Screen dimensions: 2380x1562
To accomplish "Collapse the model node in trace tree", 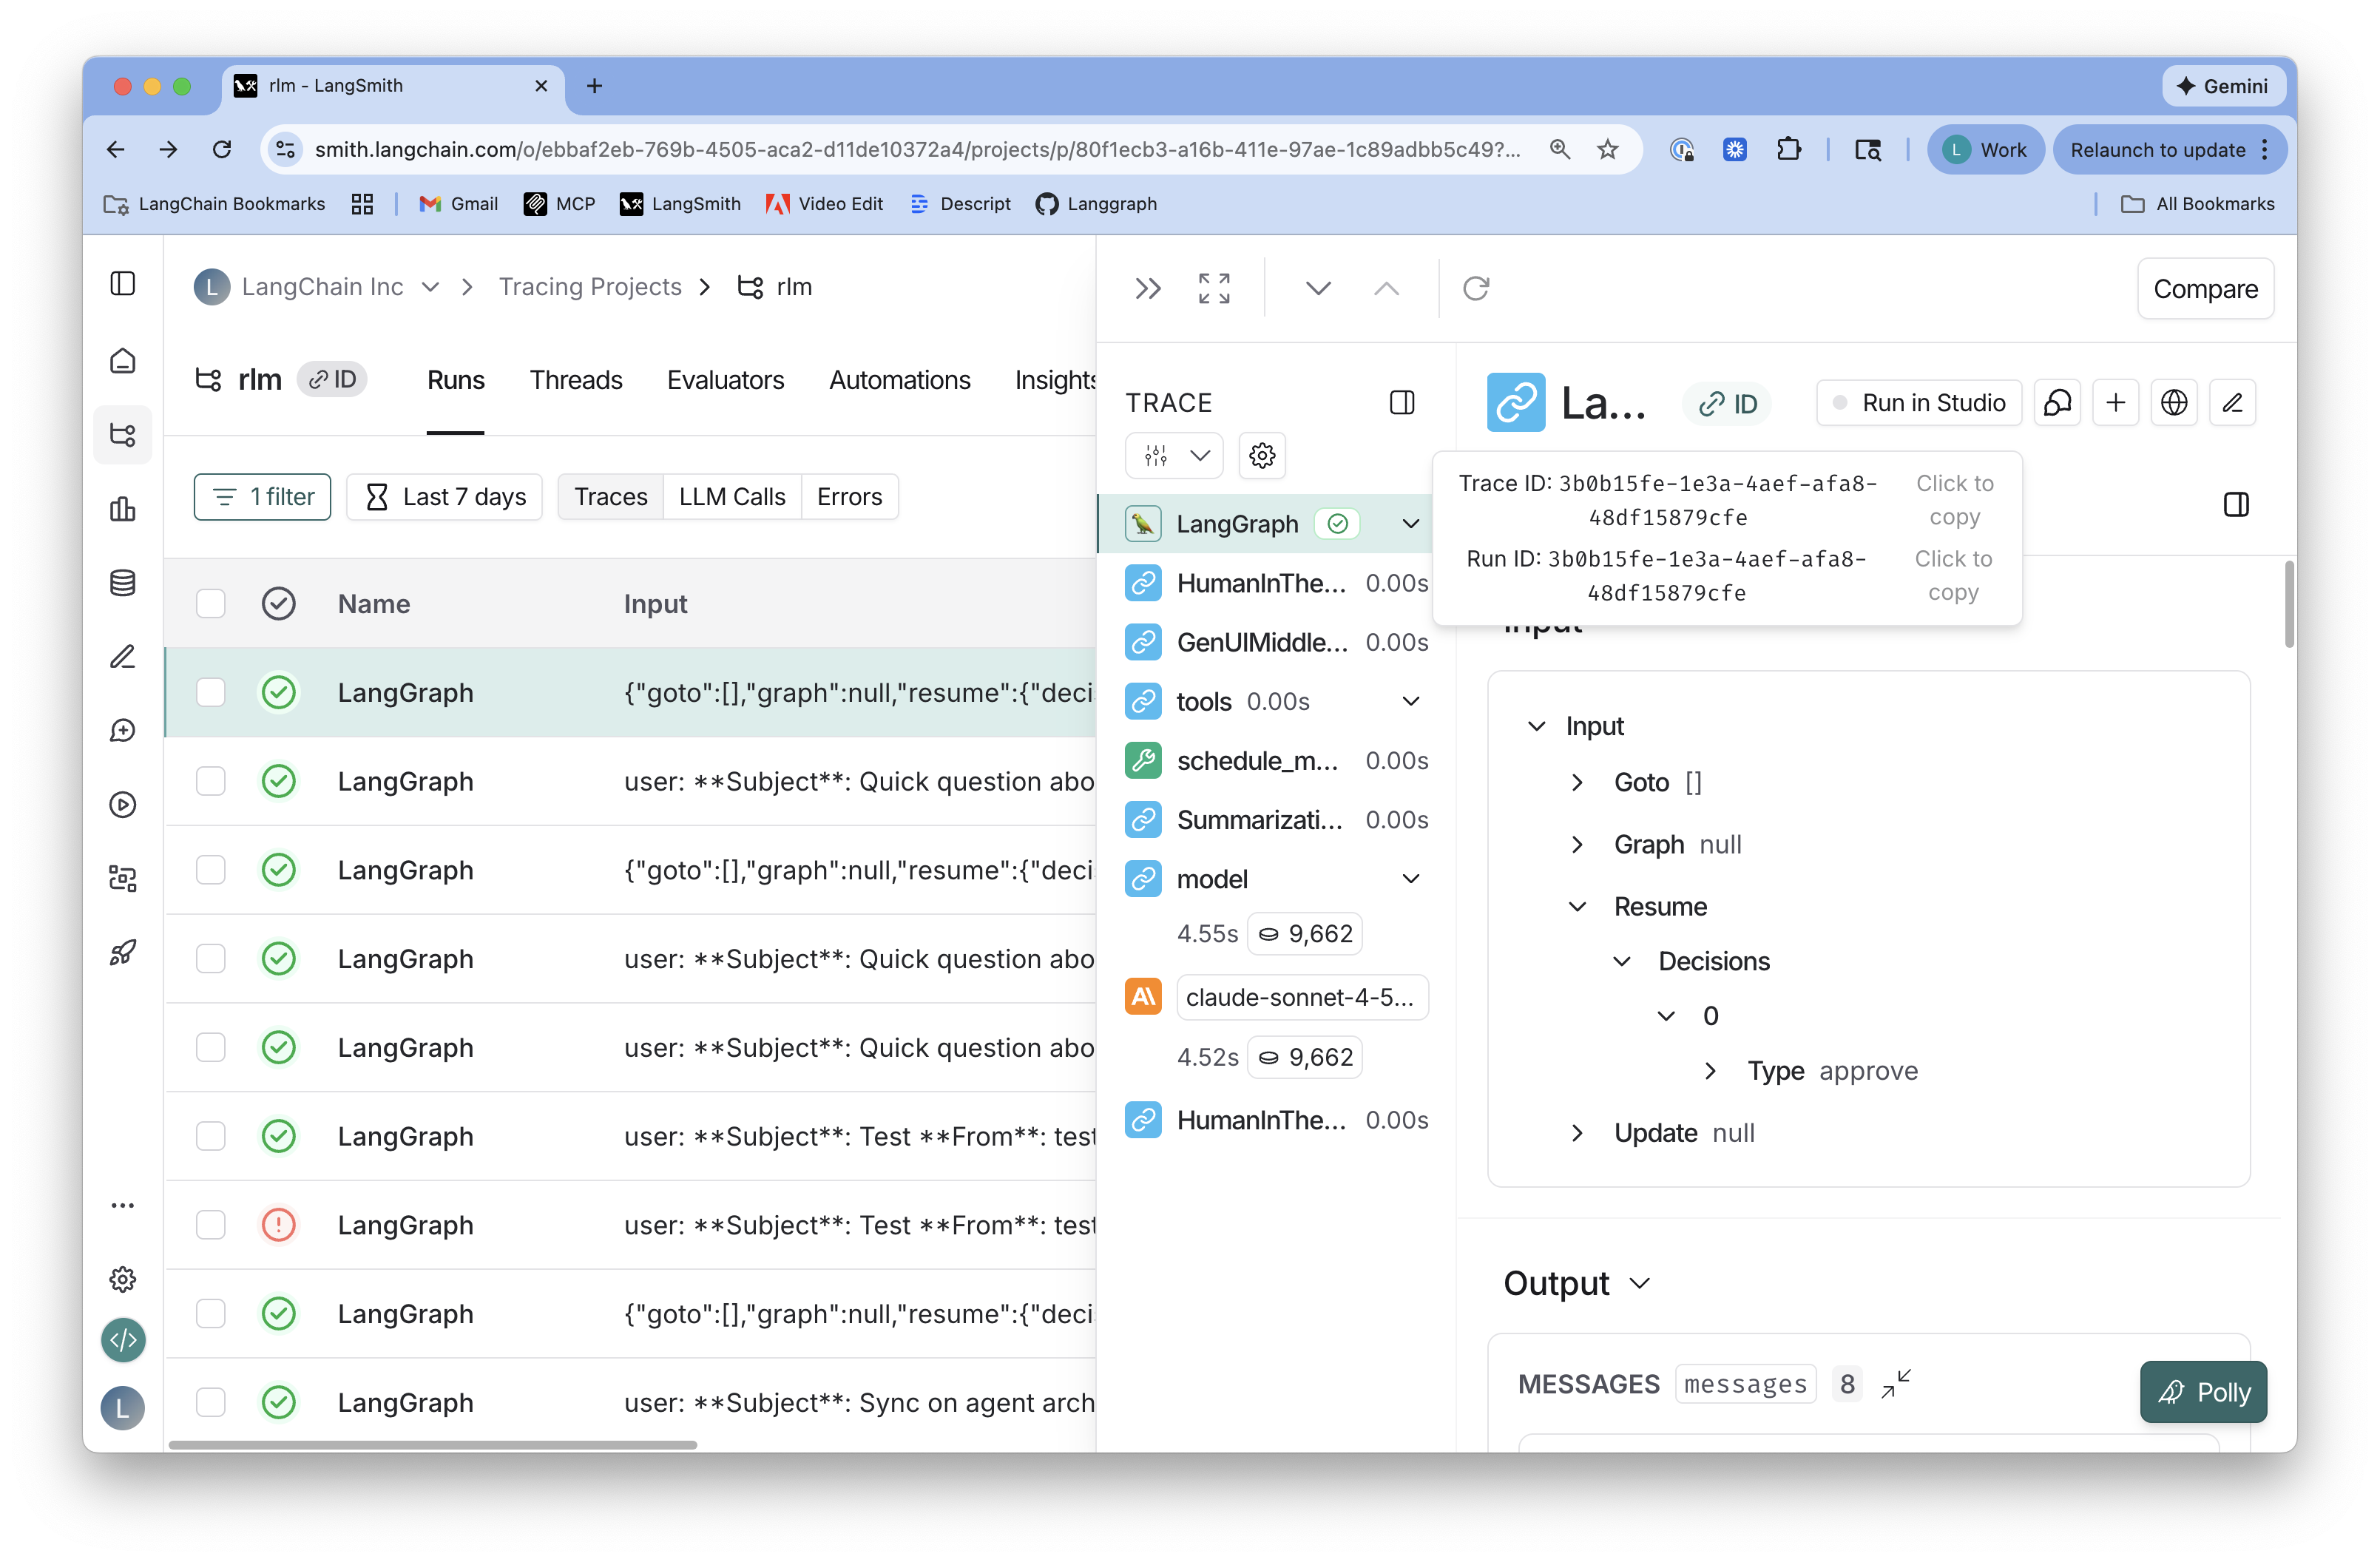I will (1411, 879).
